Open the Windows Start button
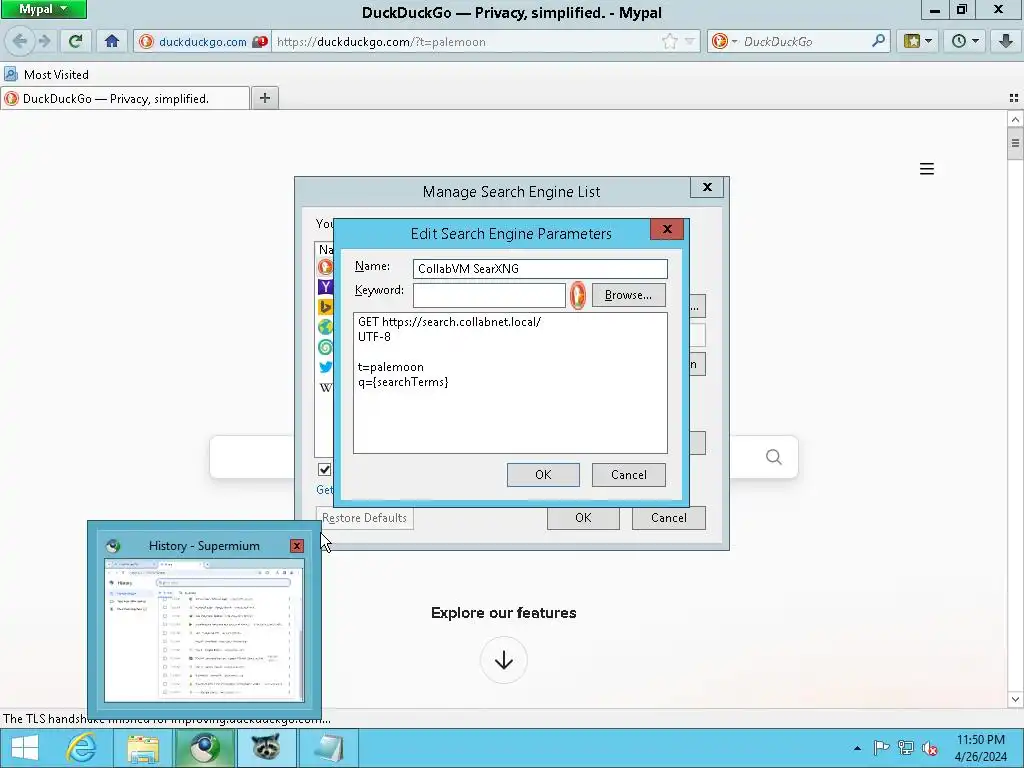The width and height of the screenshot is (1024, 768). pyautogui.click(x=25, y=748)
